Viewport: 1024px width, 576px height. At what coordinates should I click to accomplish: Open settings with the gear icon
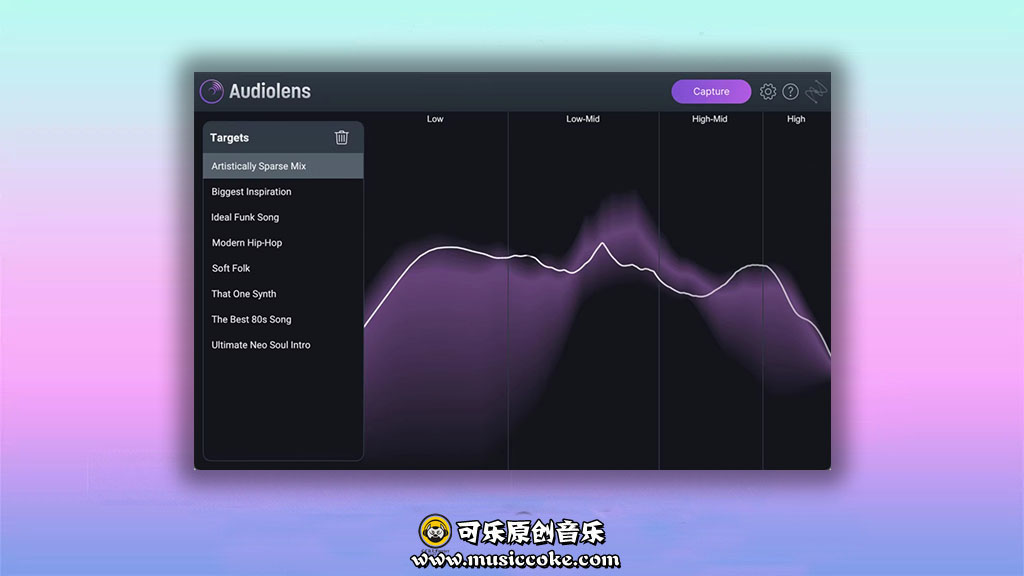(768, 91)
